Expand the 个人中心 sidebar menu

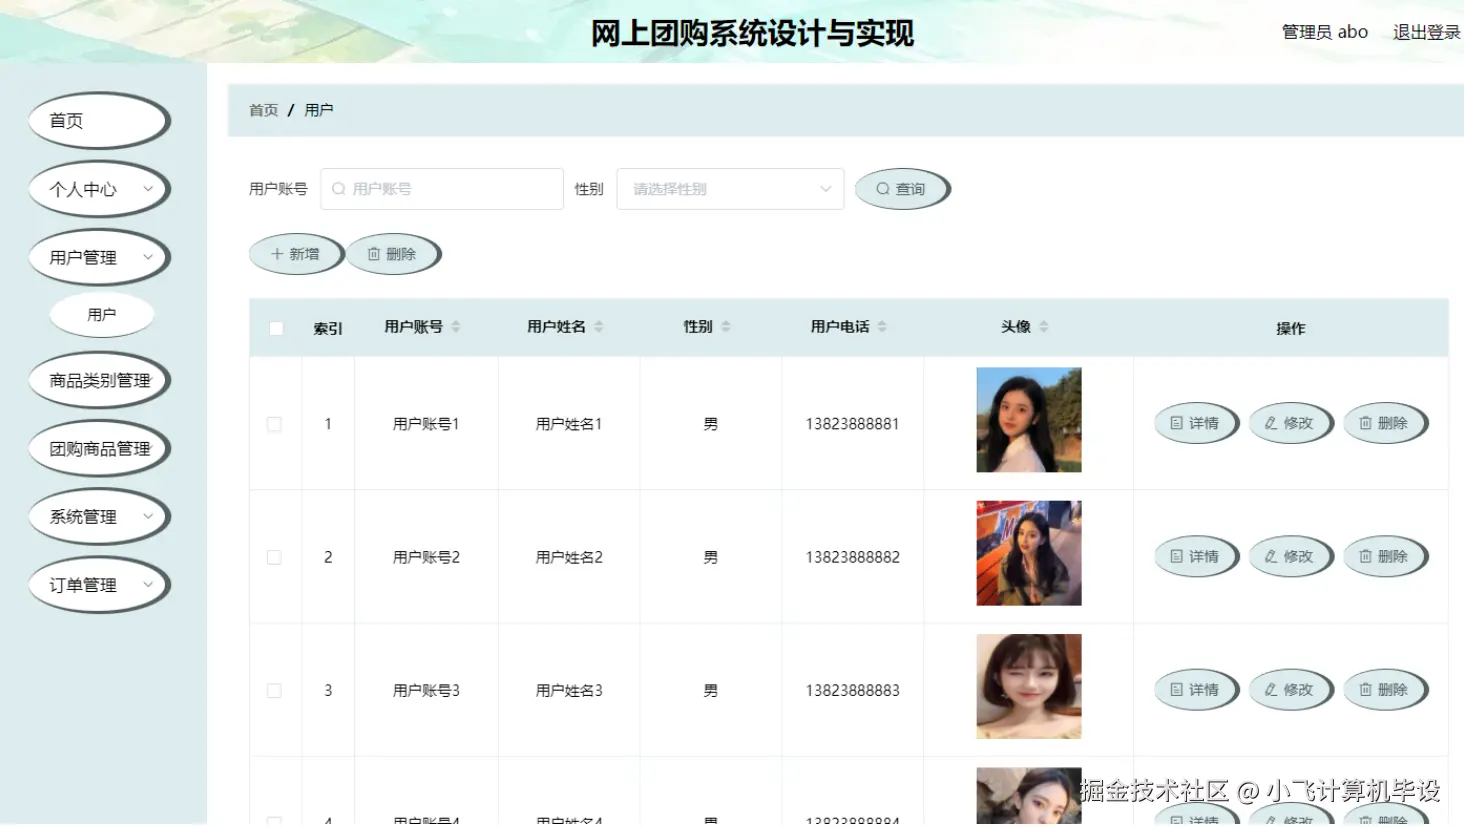99,189
